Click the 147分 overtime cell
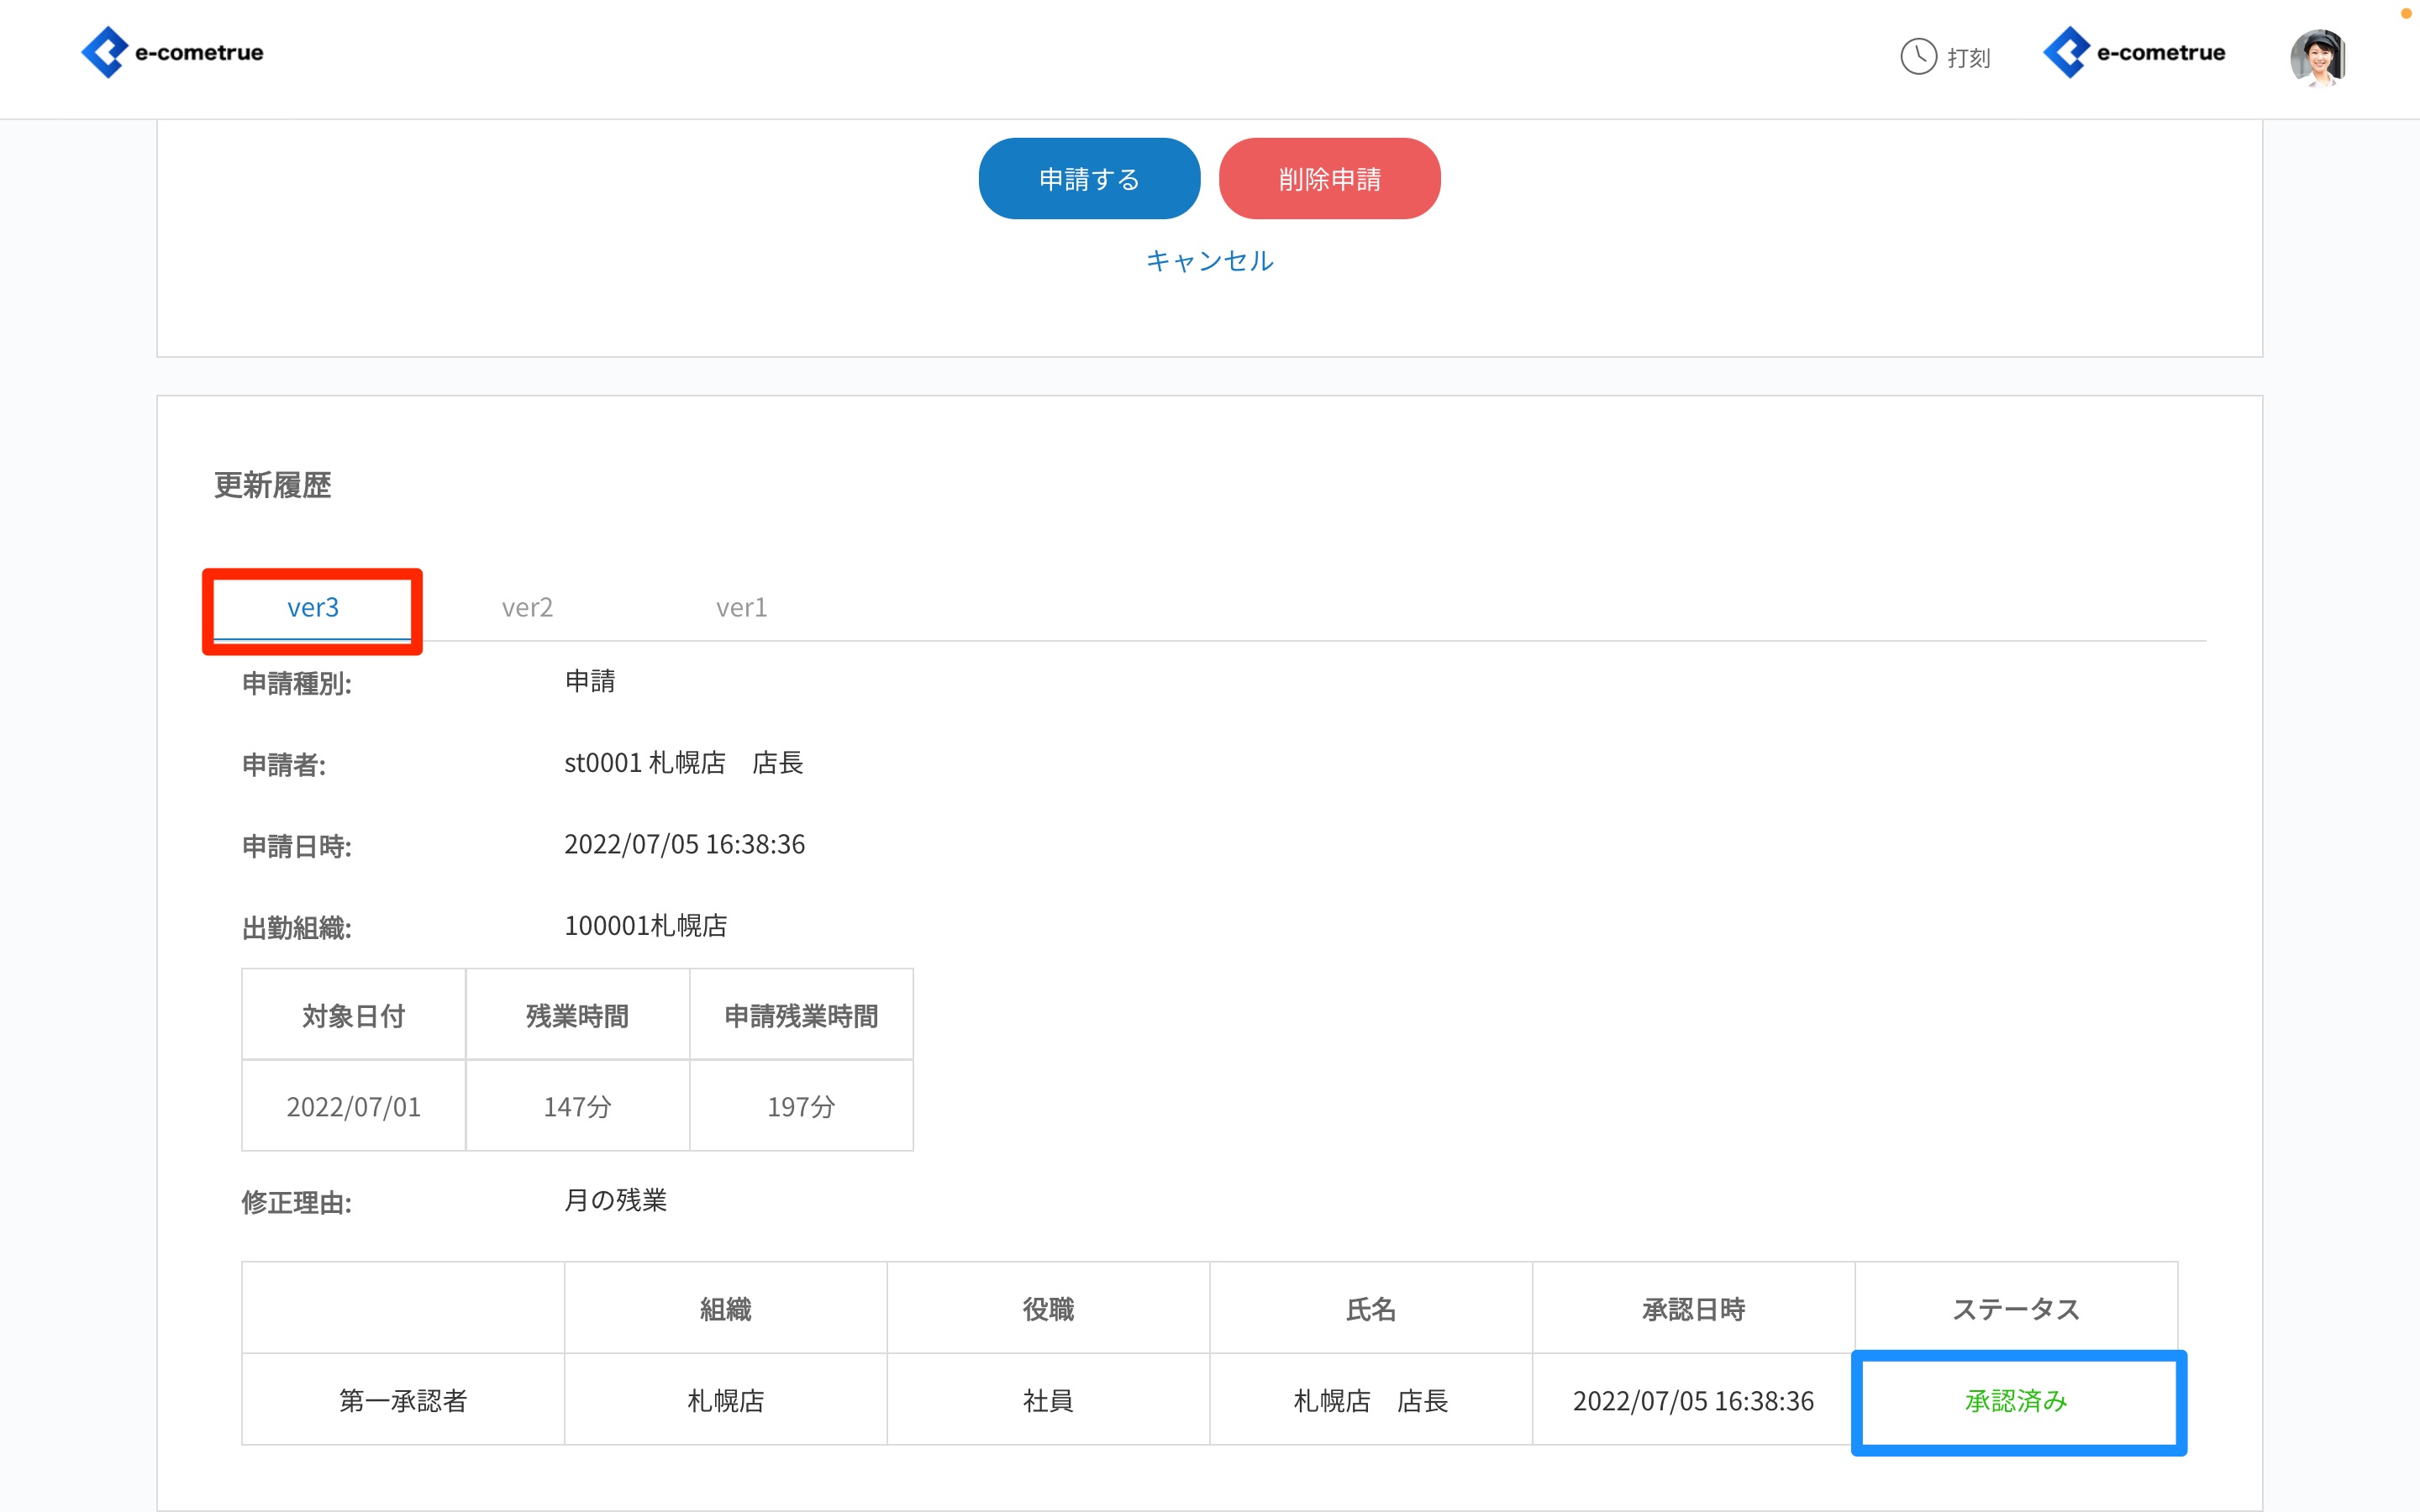Viewport: 2420px width, 1512px height. pyautogui.click(x=577, y=1106)
